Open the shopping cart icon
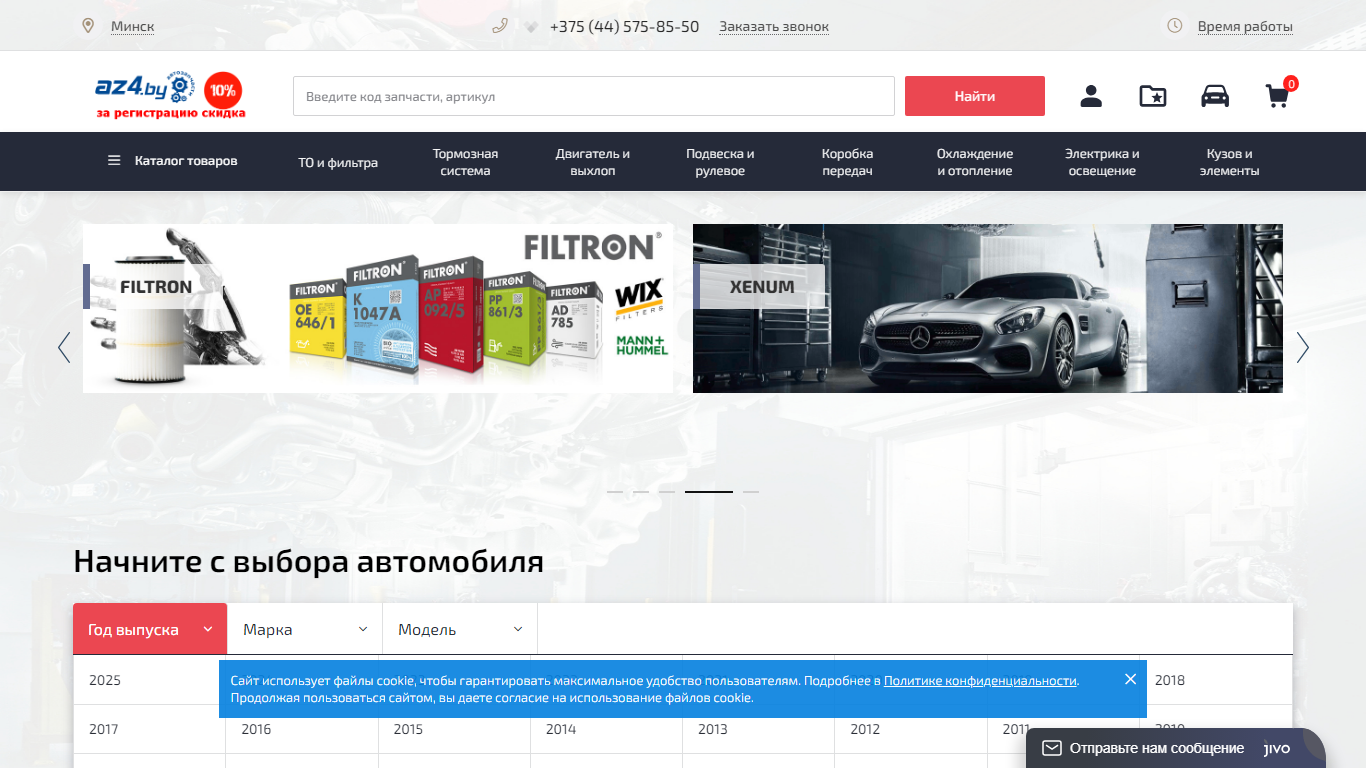Viewport: 1366px width, 768px height. (1277, 96)
